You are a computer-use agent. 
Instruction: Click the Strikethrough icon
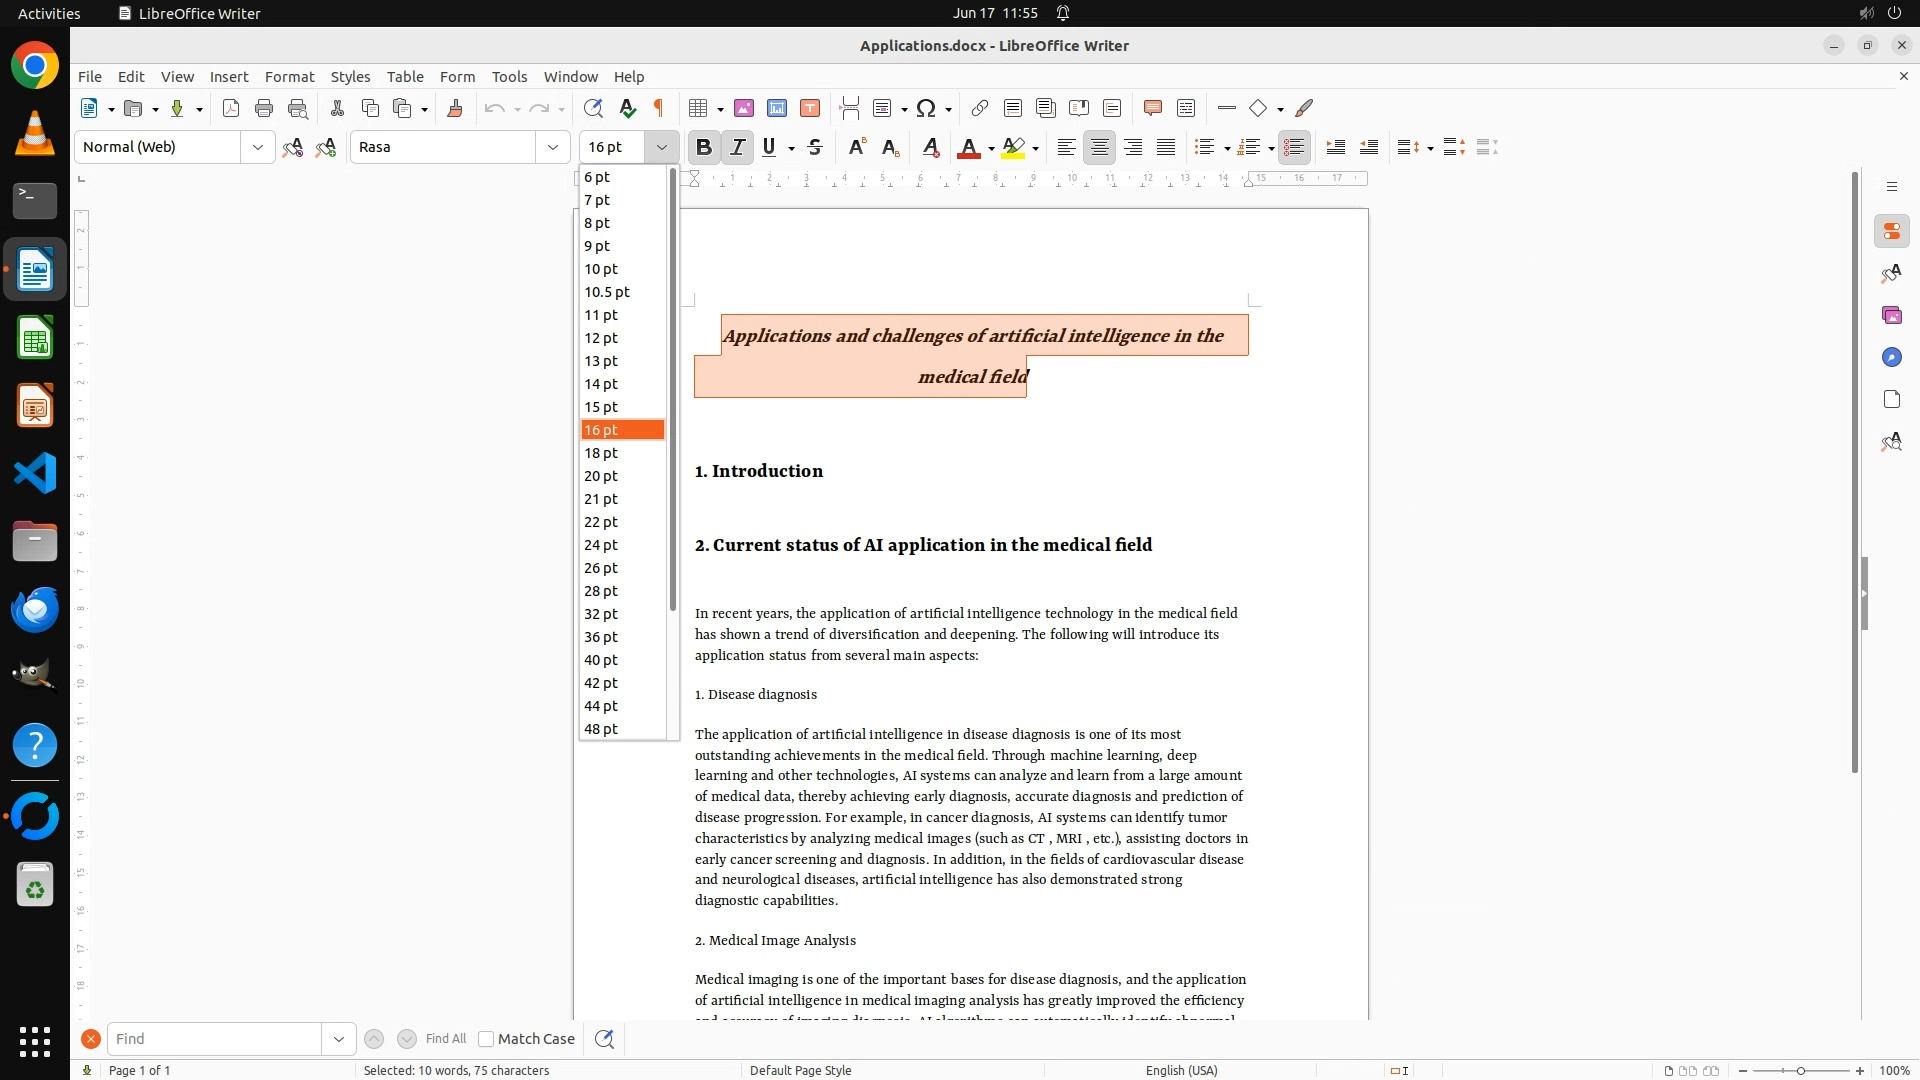(815, 147)
